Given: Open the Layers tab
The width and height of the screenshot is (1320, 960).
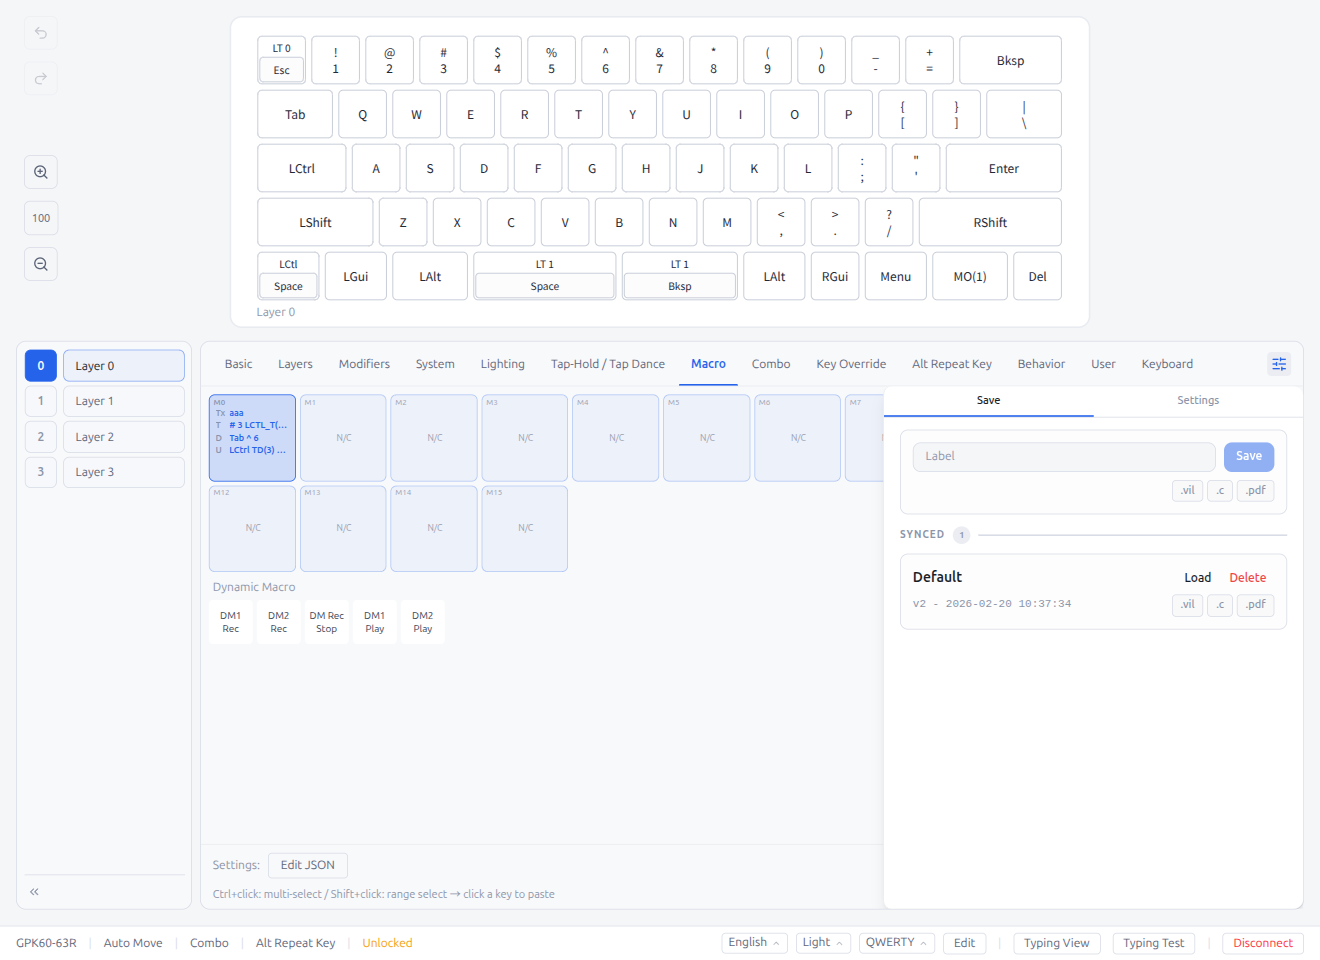Looking at the screenshot, I should 295,364.
